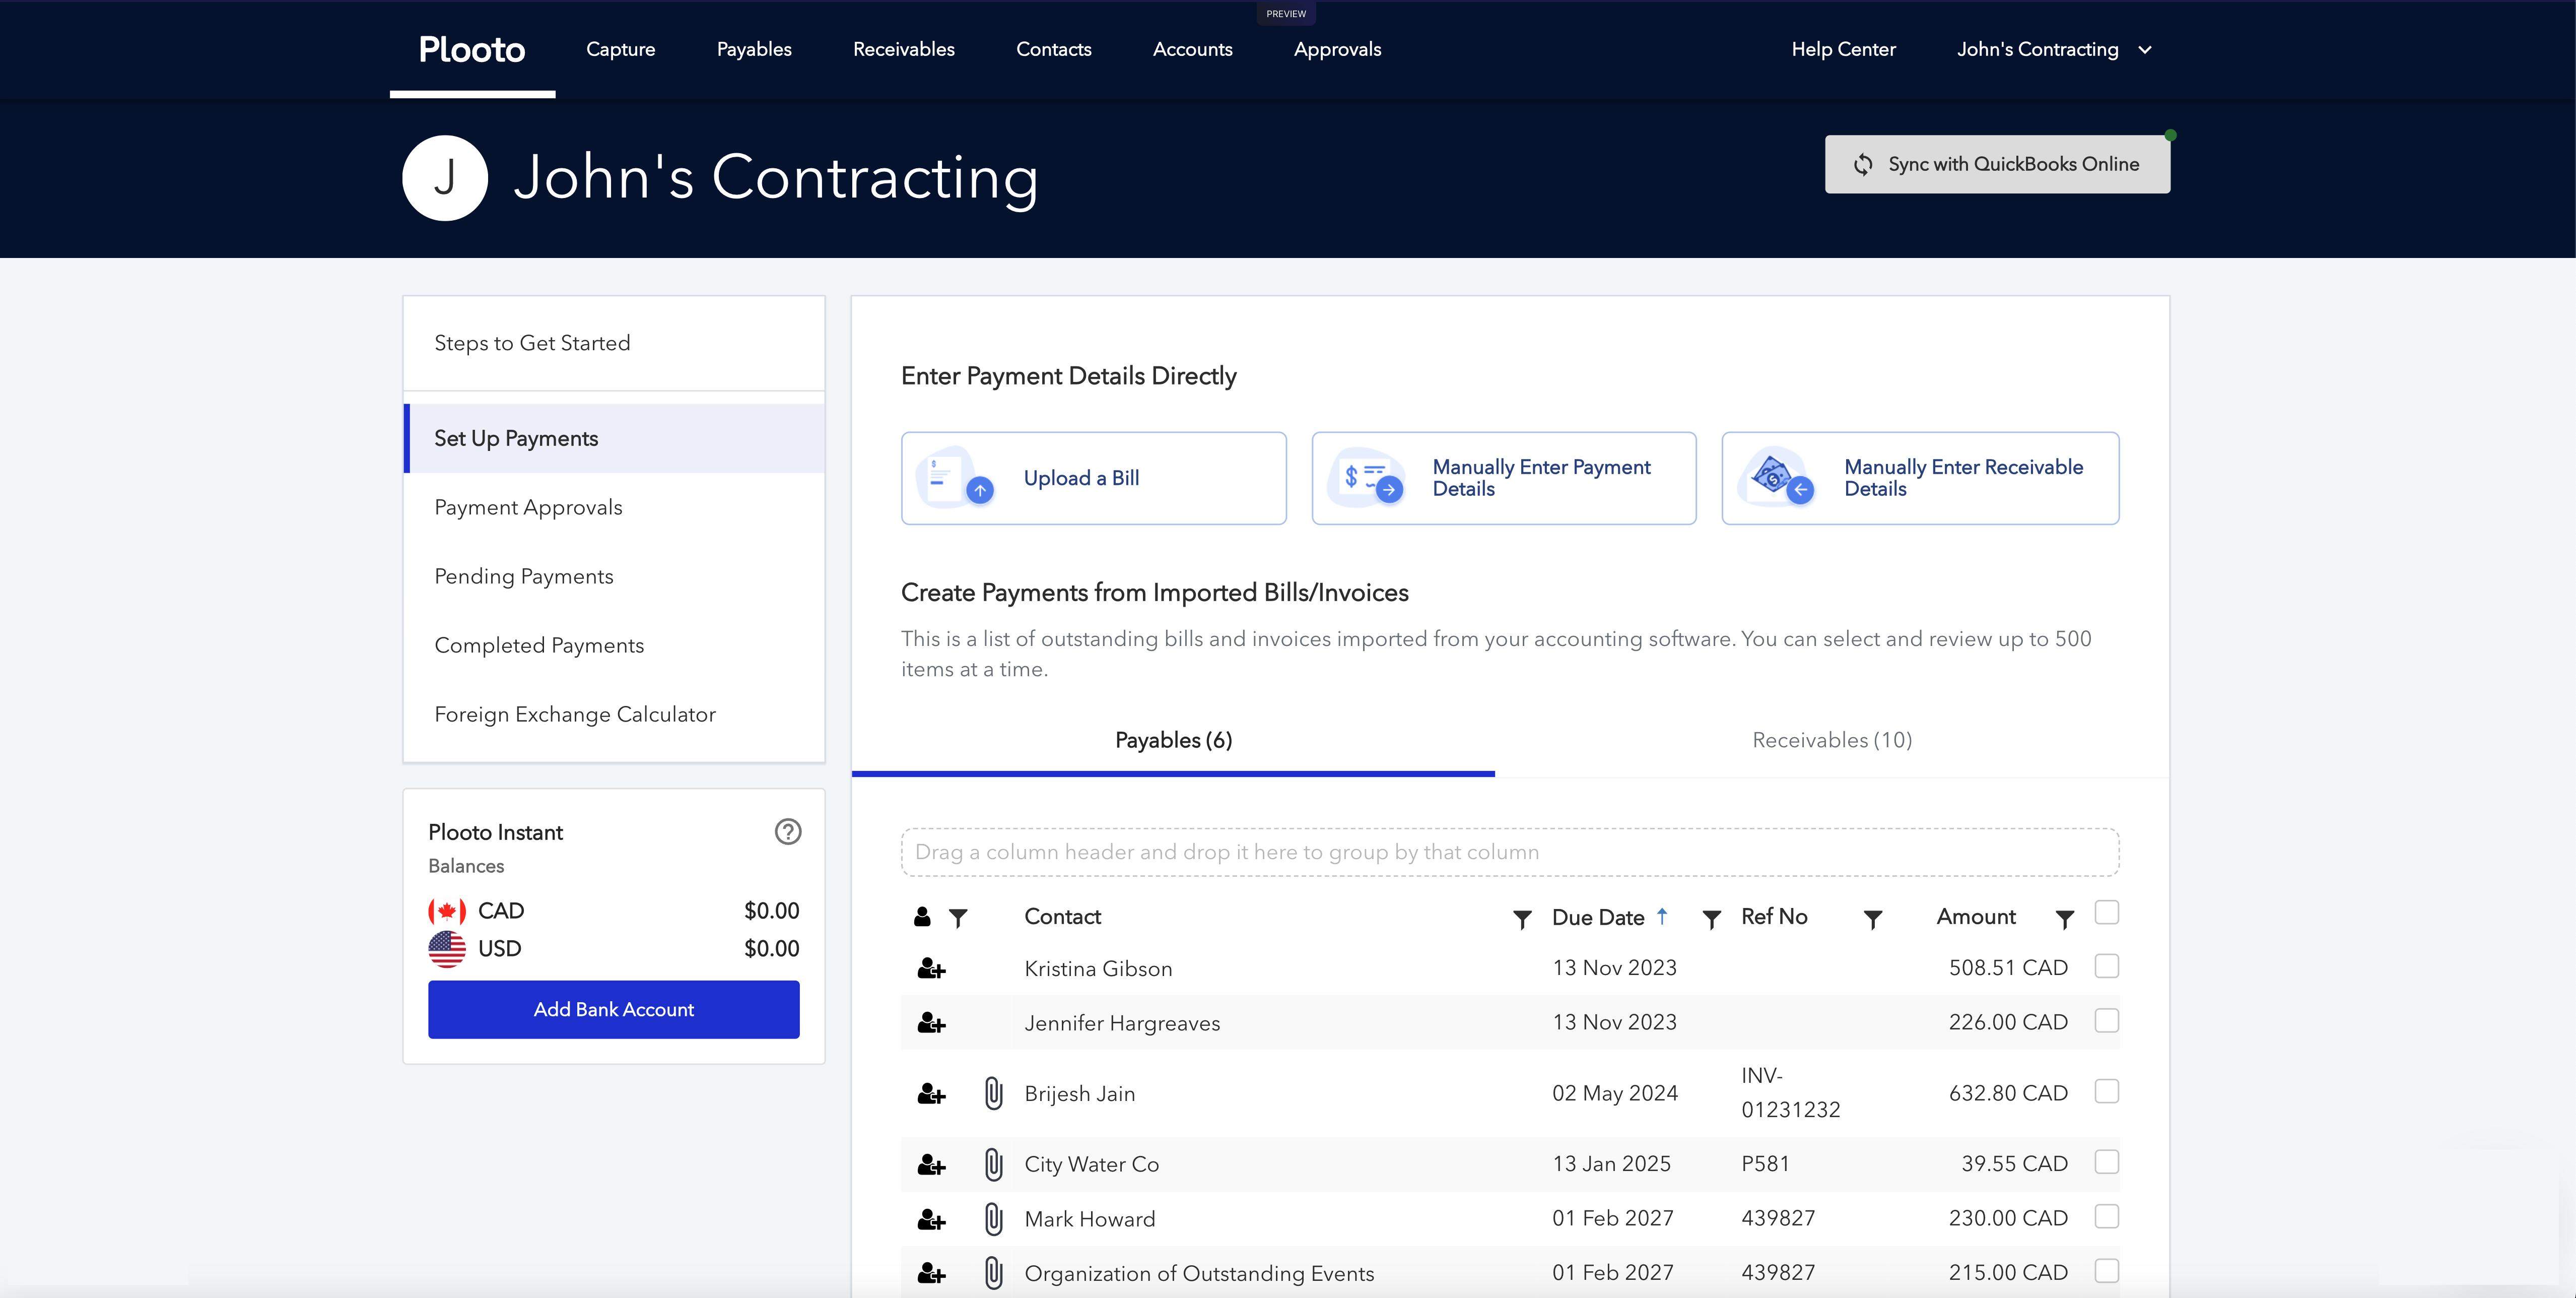Toggle the select-all checkbox in the table header

click(x=2106, y=913)
